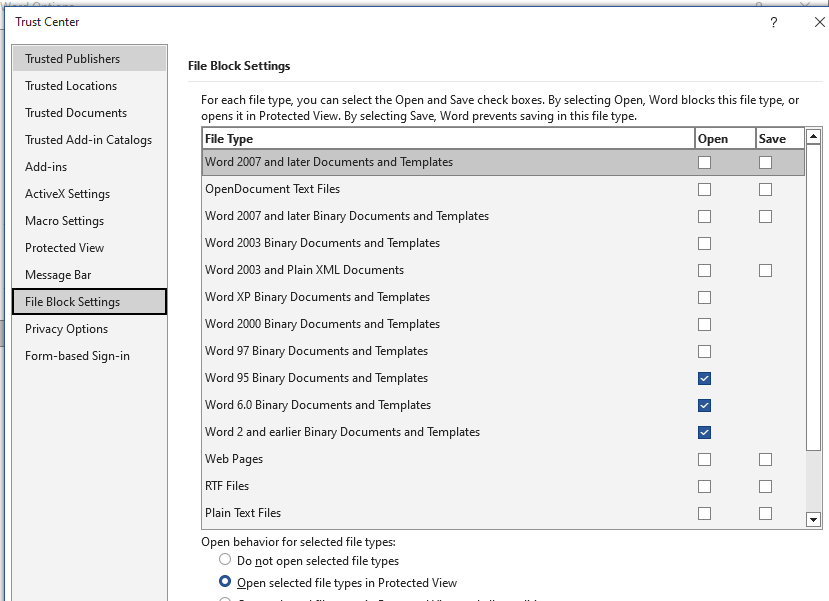The height and width of the screenshot is (601, 829).
Task: Select Word 2007 and later Binary Documents row
Action: coord(503,216)
